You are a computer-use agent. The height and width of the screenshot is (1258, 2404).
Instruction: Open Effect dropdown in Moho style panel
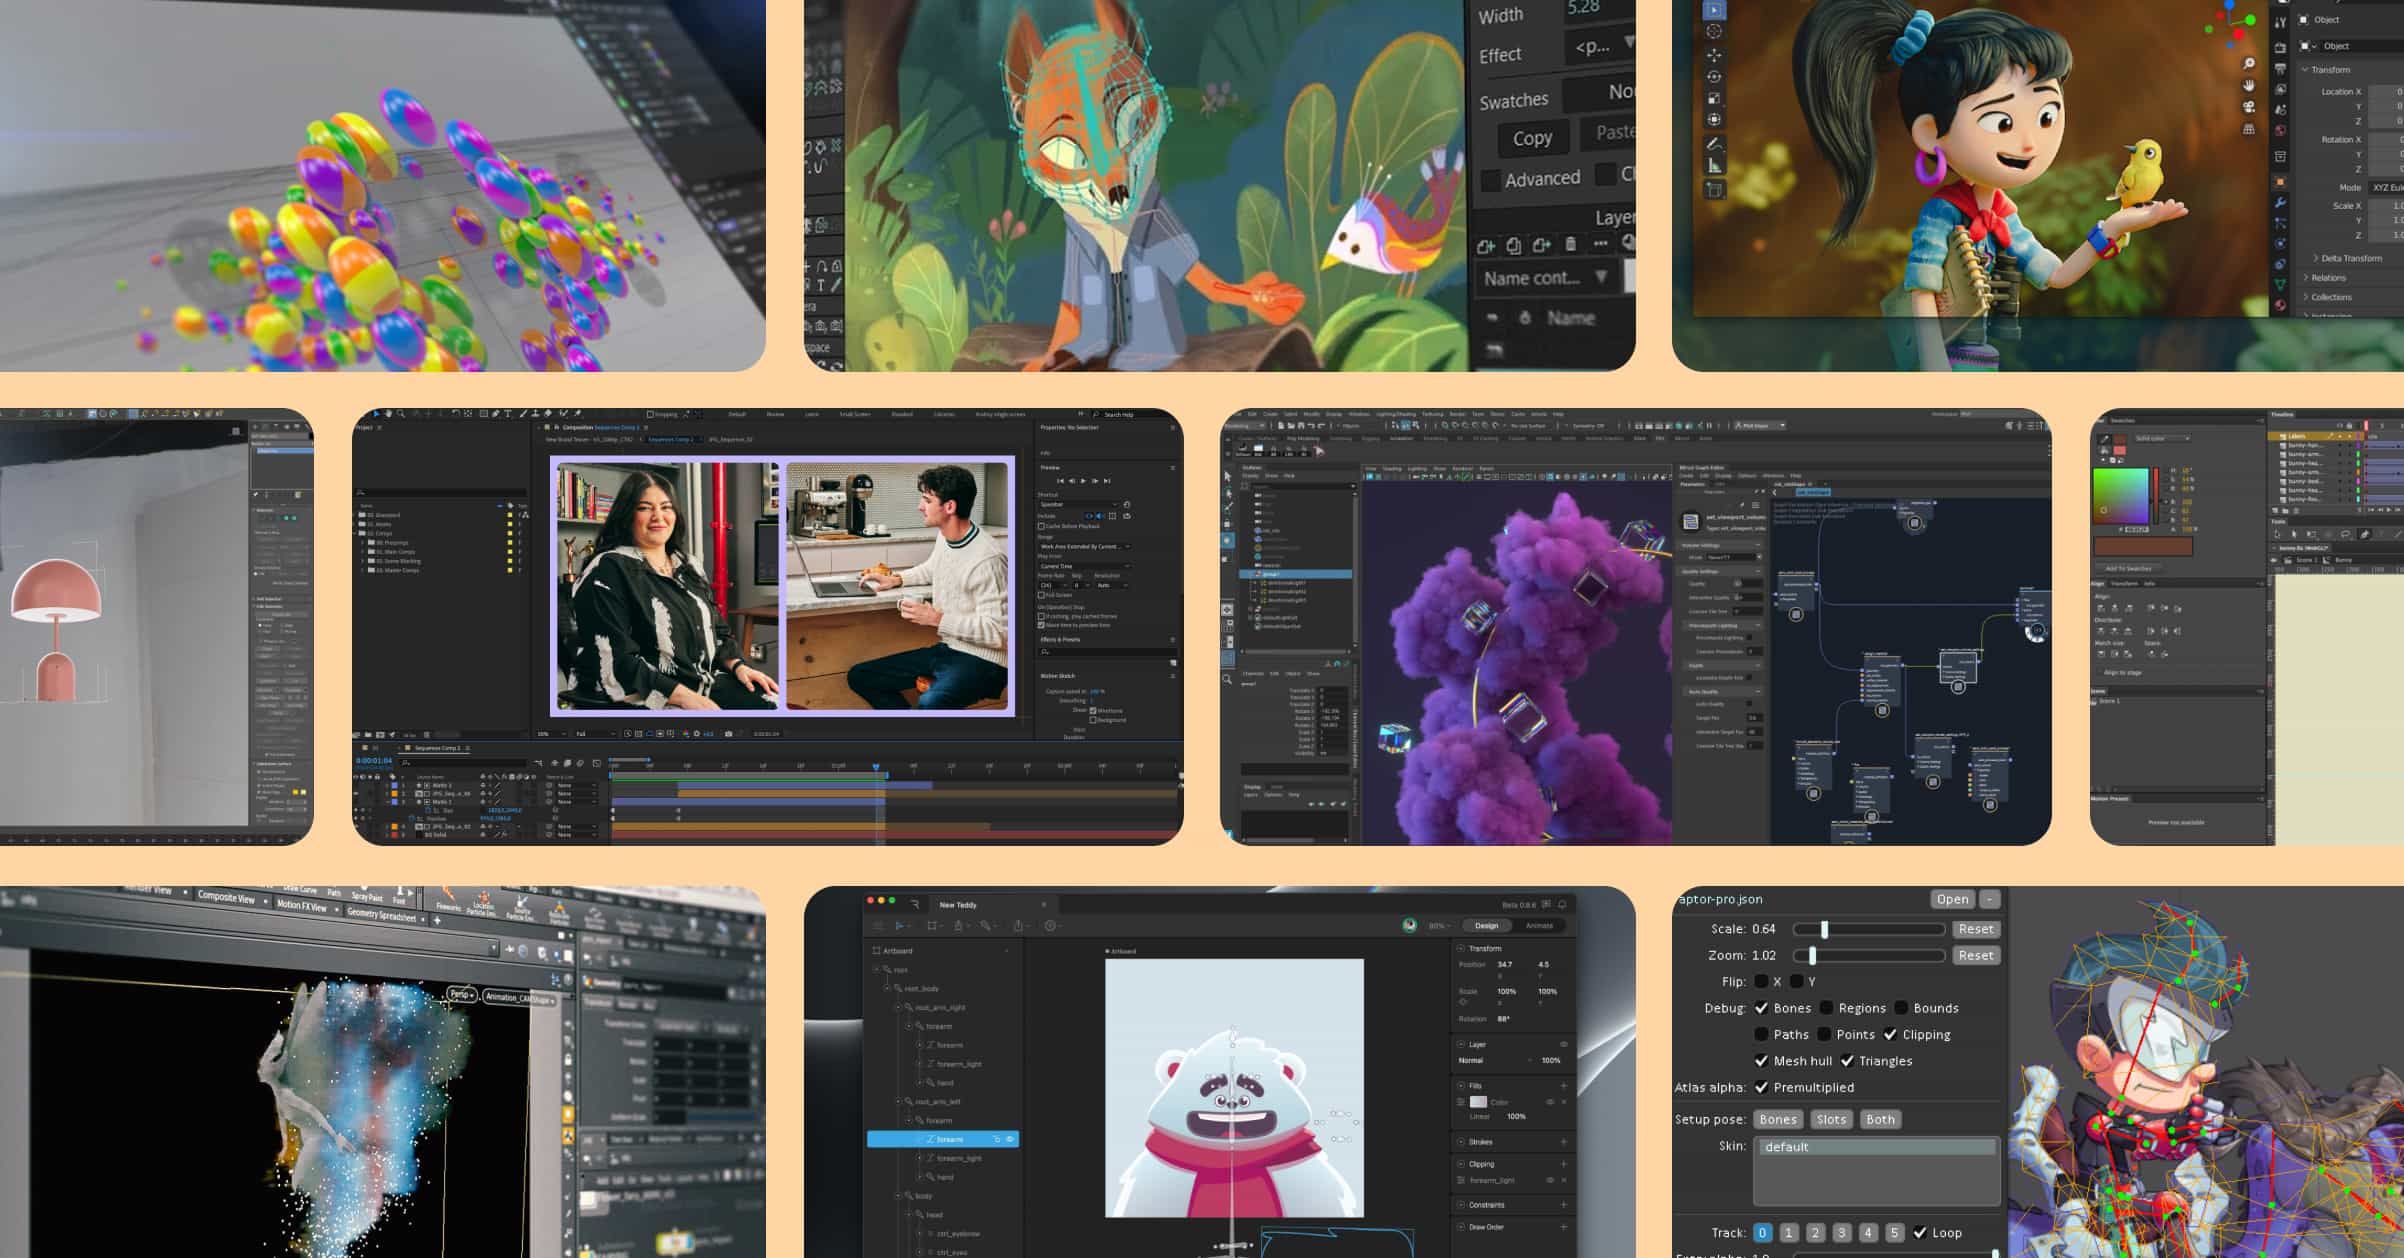[x=1600, y=47]
